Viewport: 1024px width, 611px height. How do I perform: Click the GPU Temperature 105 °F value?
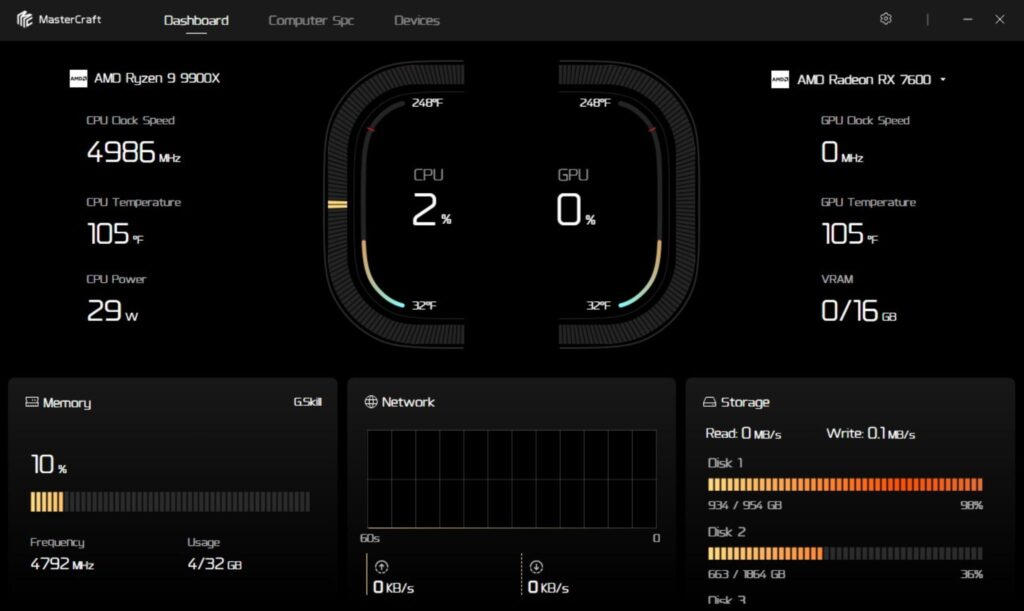click(850, 234)
